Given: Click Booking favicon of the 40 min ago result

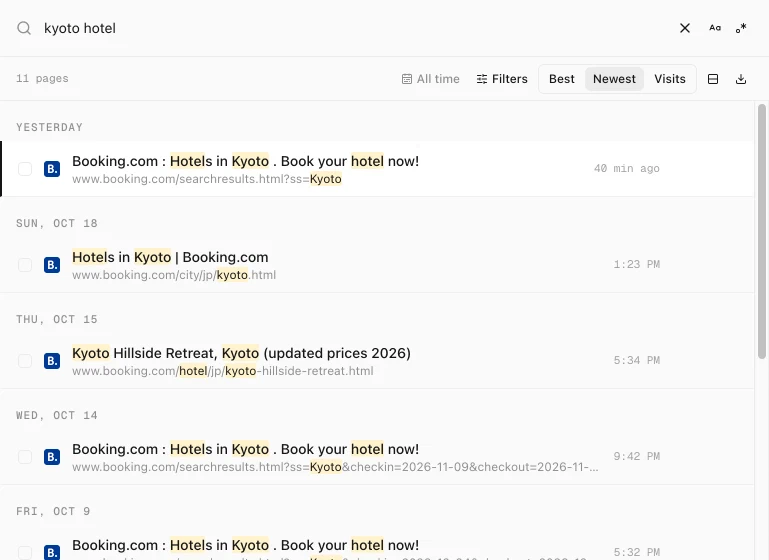Looking at the screenshot, I should point(52,169).
